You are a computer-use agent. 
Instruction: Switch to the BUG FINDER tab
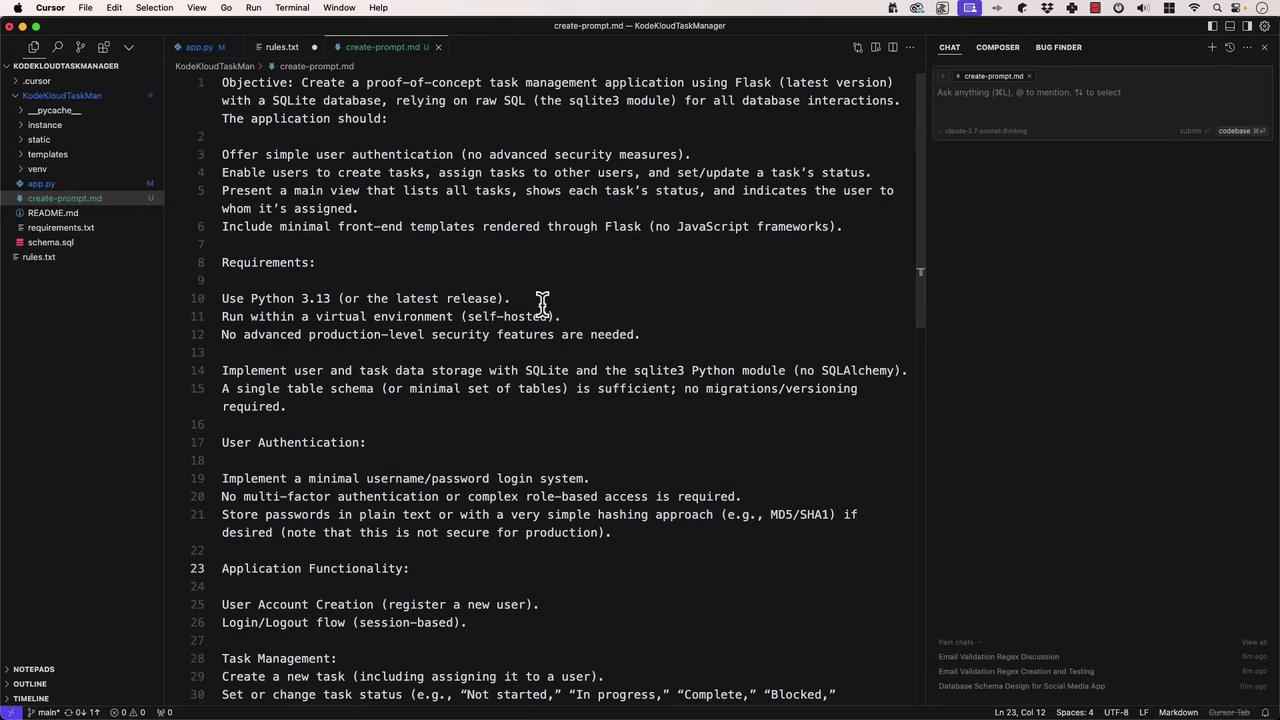(x=1058, y=47)
